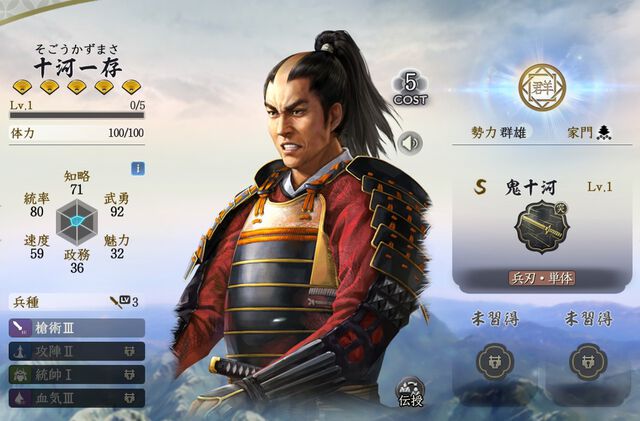Select the first locked 未習得 skill slot

pos(495,362)
